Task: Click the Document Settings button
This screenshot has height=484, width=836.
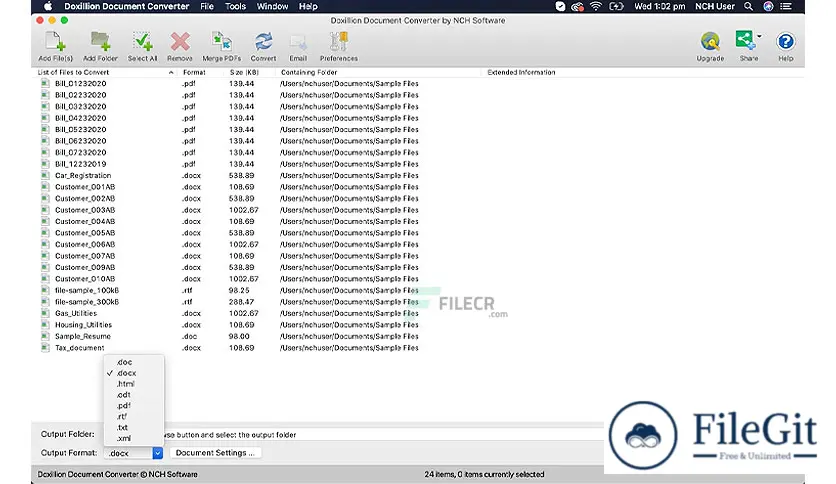Action: [215, 453]
